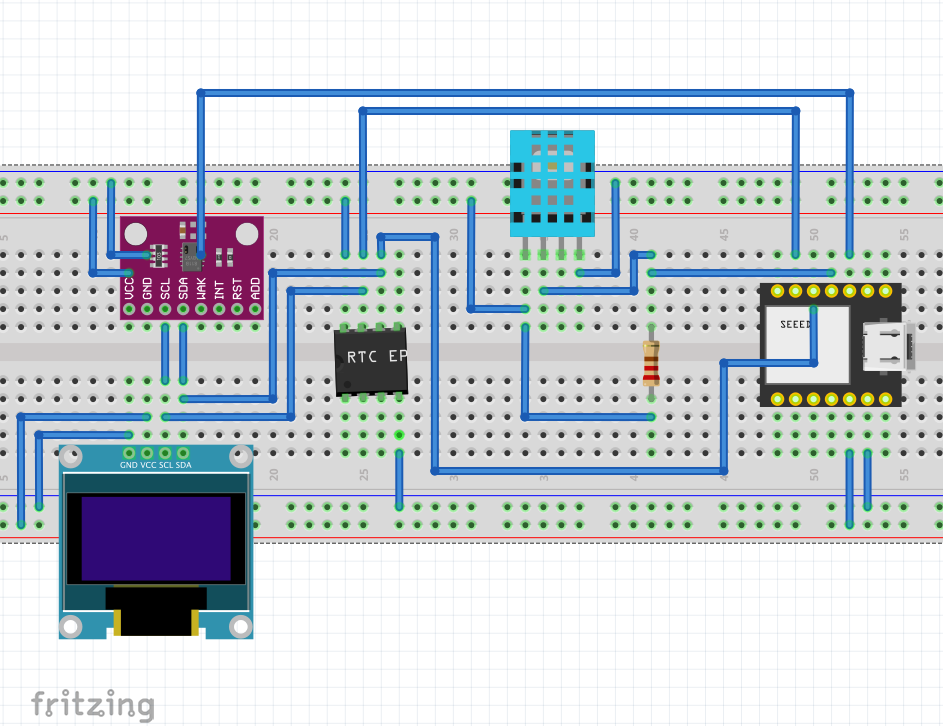The width and height of the screenshot is (943, 726).
Task: Click the OLED display purple screen
Action: tap(155, 538)
